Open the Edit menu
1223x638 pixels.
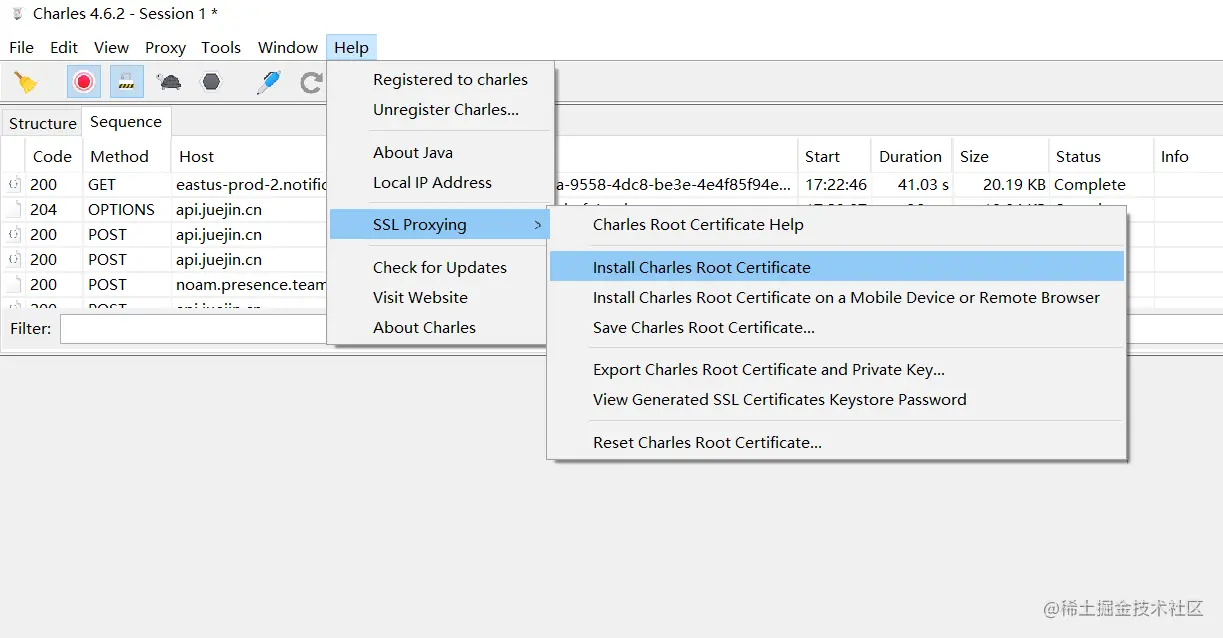[64, 47]
